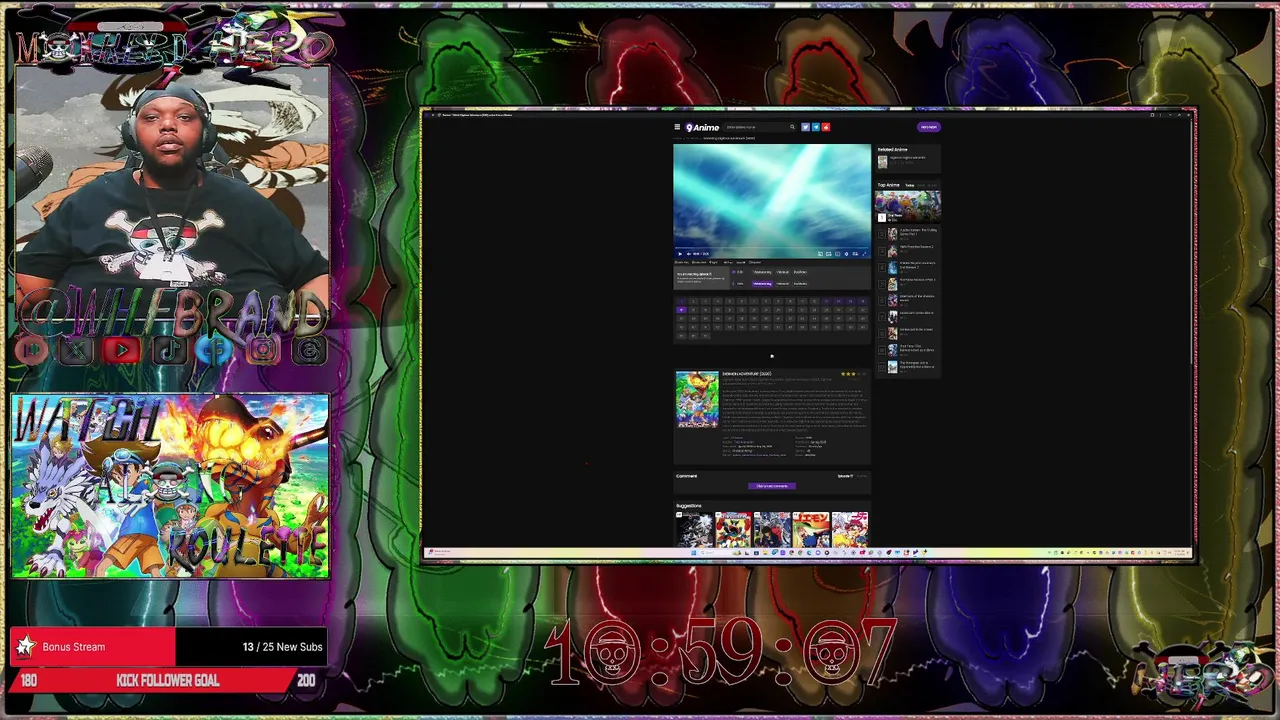Open the video player settings gear

[846, 254]
